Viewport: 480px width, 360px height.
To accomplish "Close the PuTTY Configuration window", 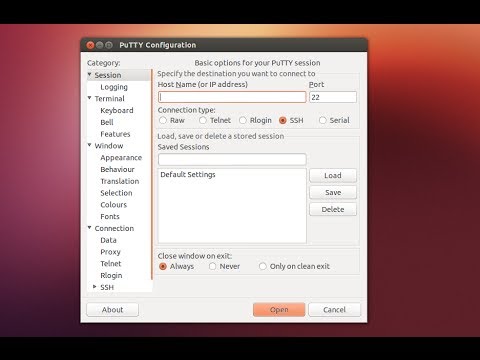I will (x=90, y=45).
